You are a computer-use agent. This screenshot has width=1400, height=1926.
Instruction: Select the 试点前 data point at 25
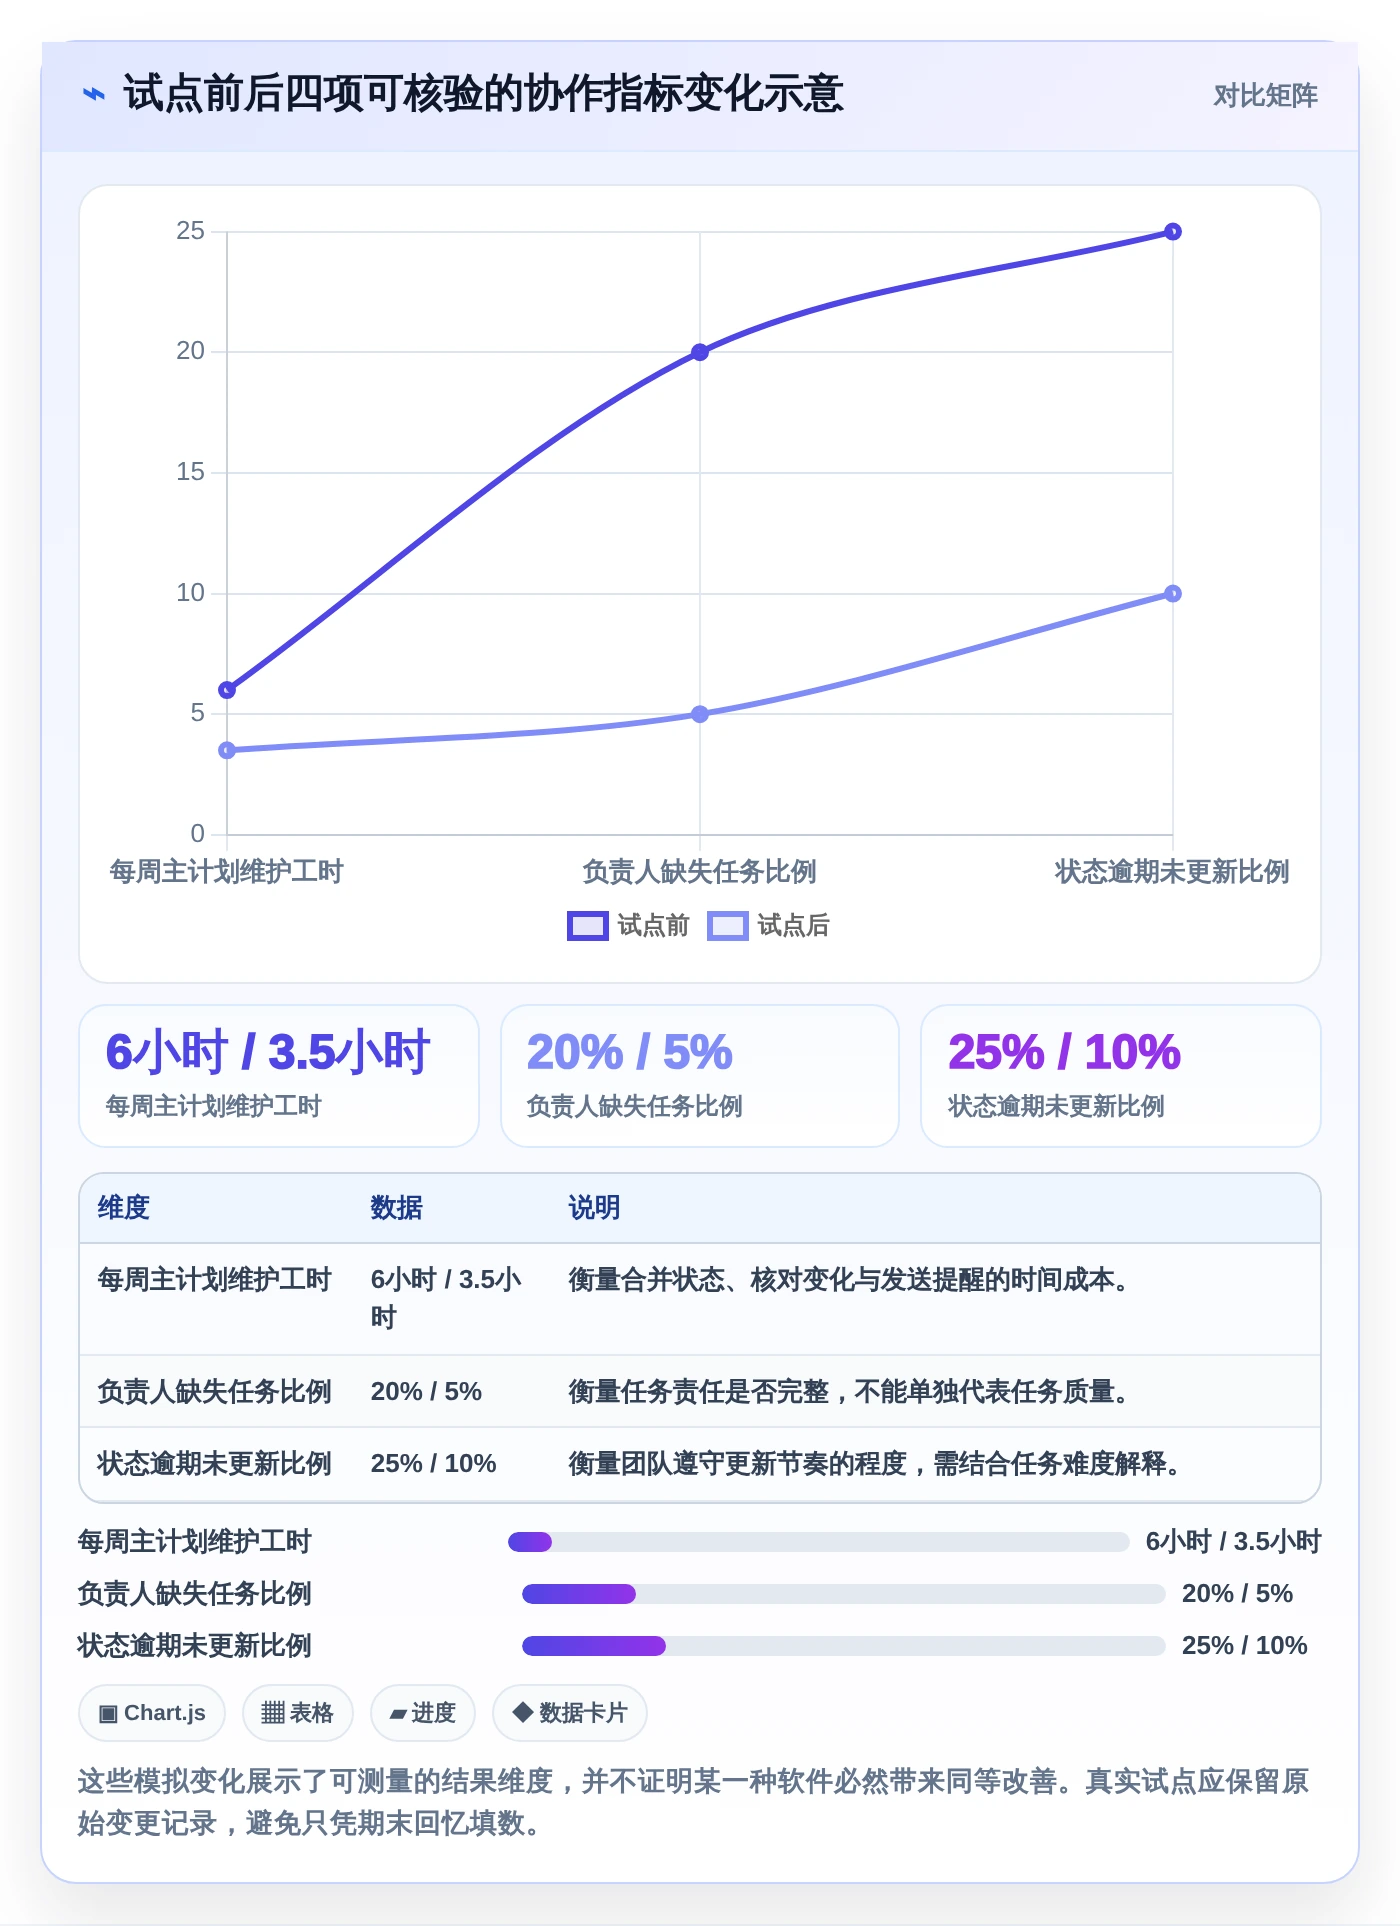tap(1173, 232)
